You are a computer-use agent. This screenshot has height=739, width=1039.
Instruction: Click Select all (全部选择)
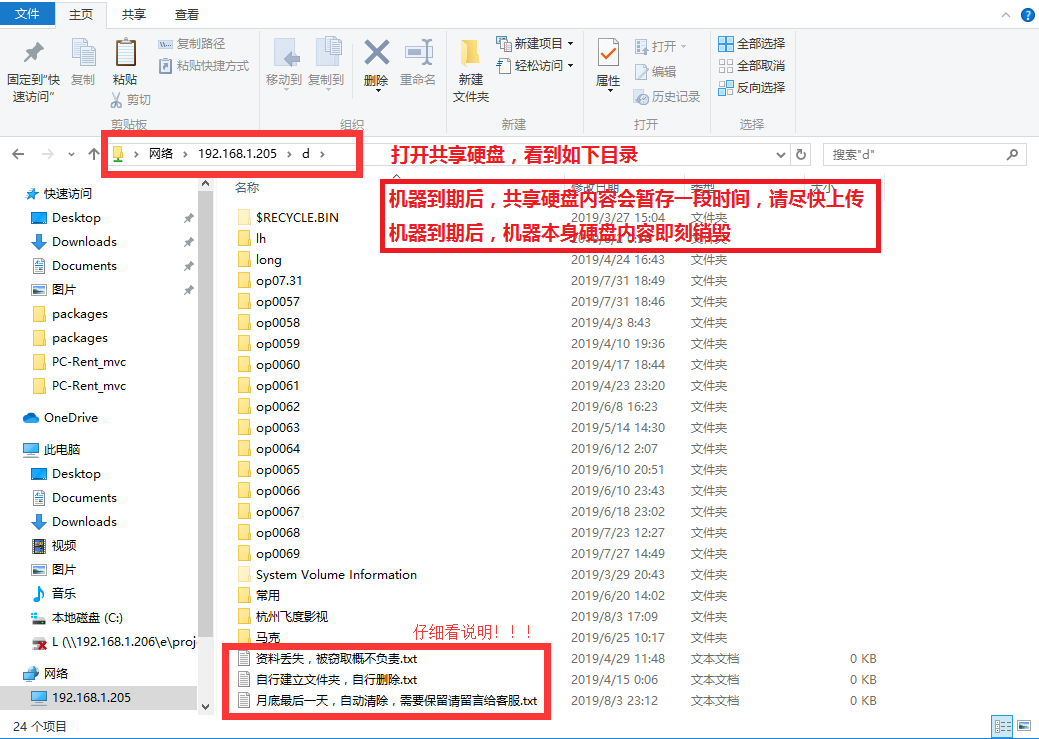click(752, 44)
